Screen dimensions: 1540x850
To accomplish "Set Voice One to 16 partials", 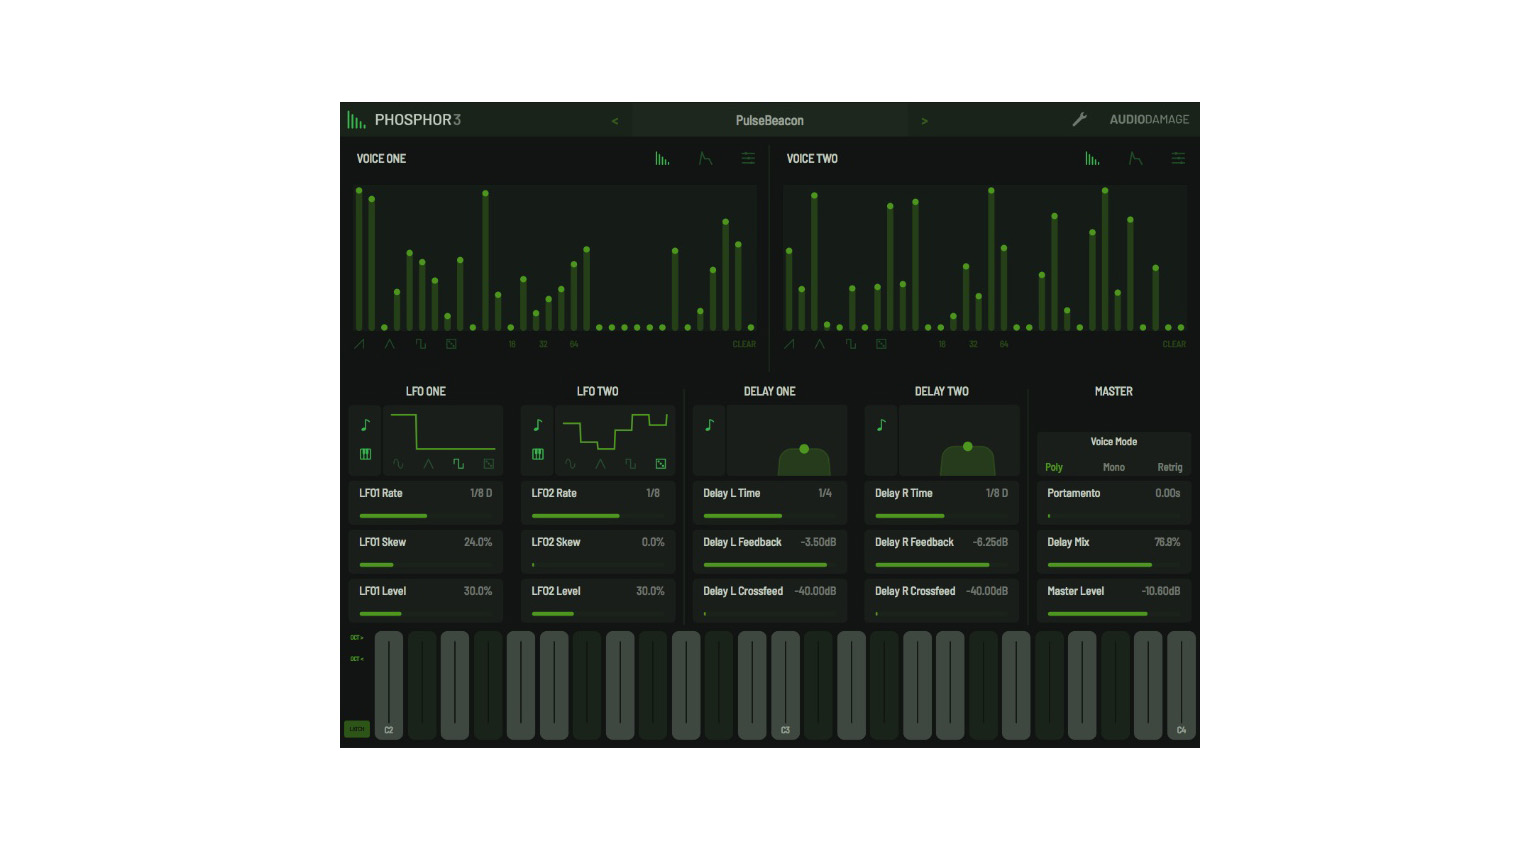I will click(512, 344).
